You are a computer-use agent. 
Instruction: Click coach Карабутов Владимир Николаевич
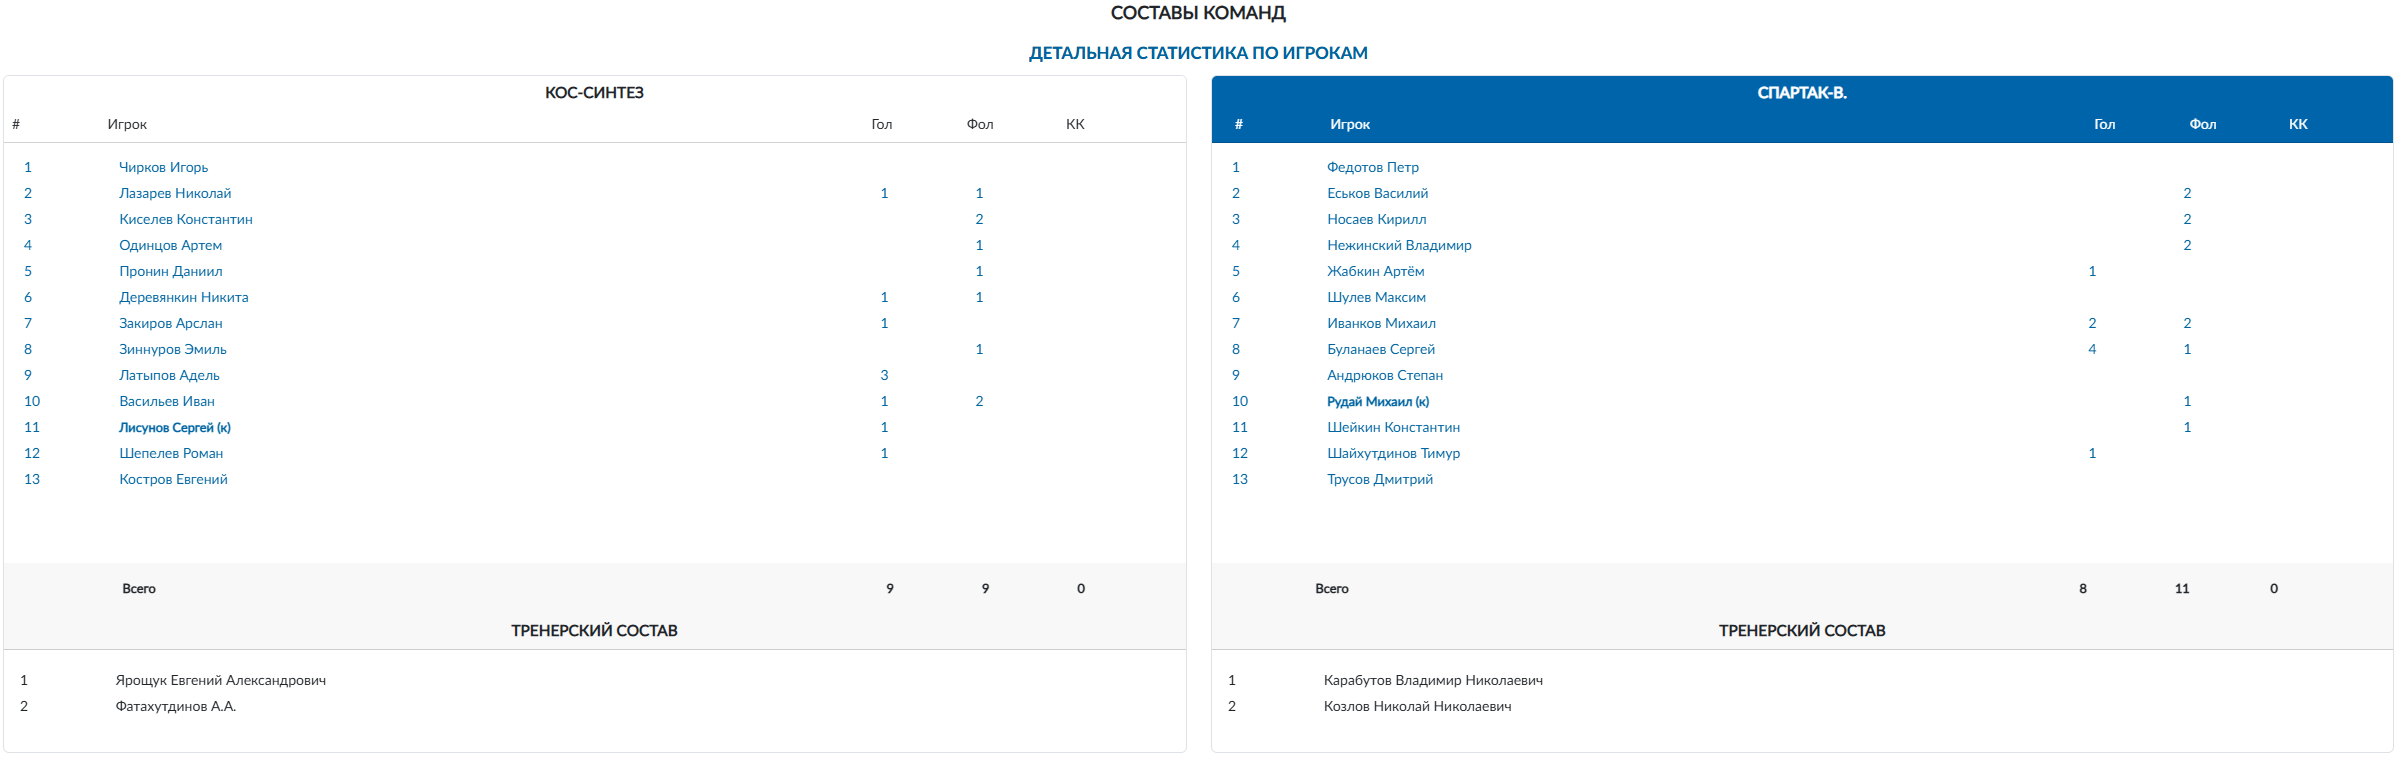point(1433,680)
